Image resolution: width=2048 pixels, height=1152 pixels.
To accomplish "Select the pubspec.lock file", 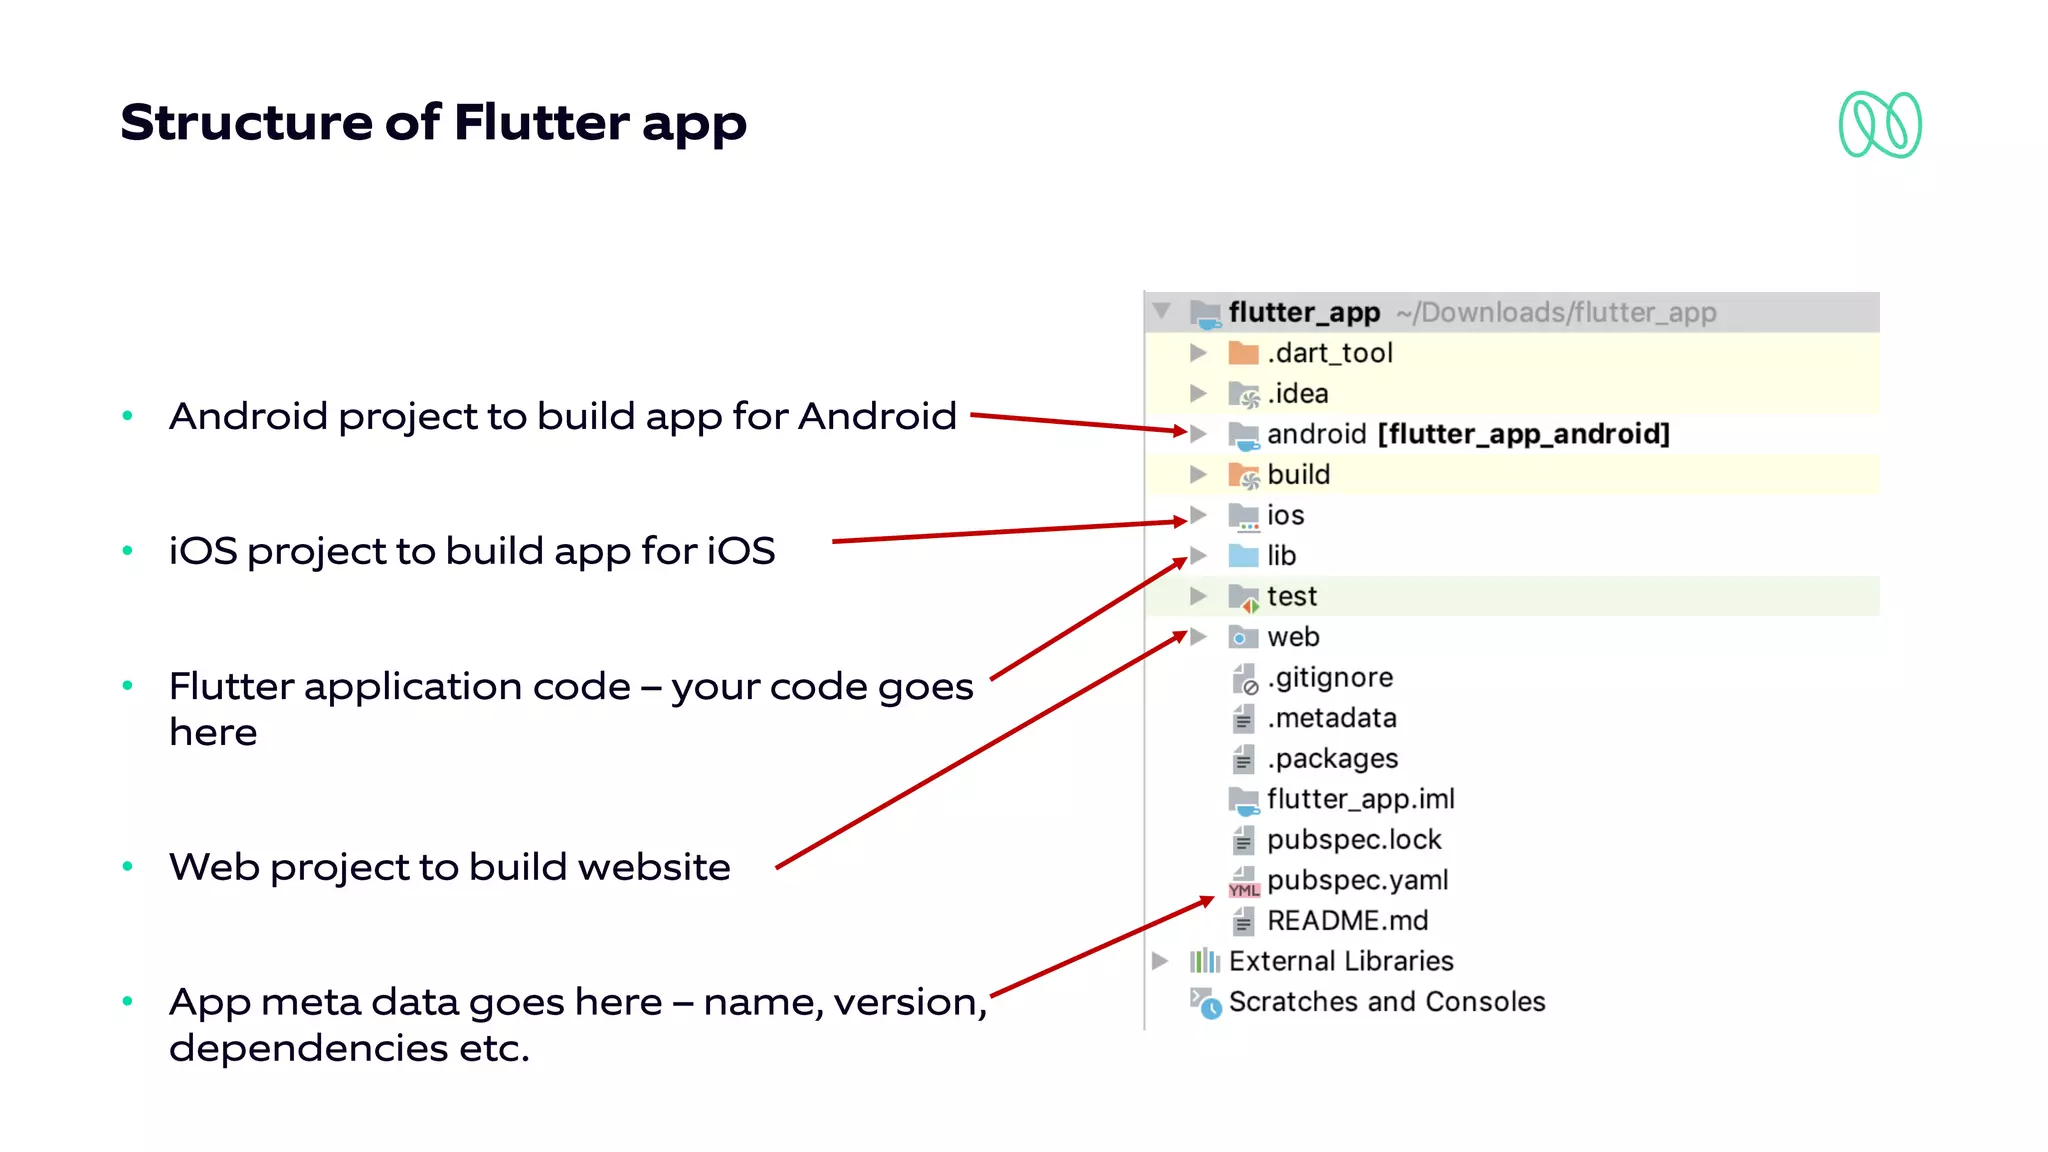I will click(x=1354, y=840).
